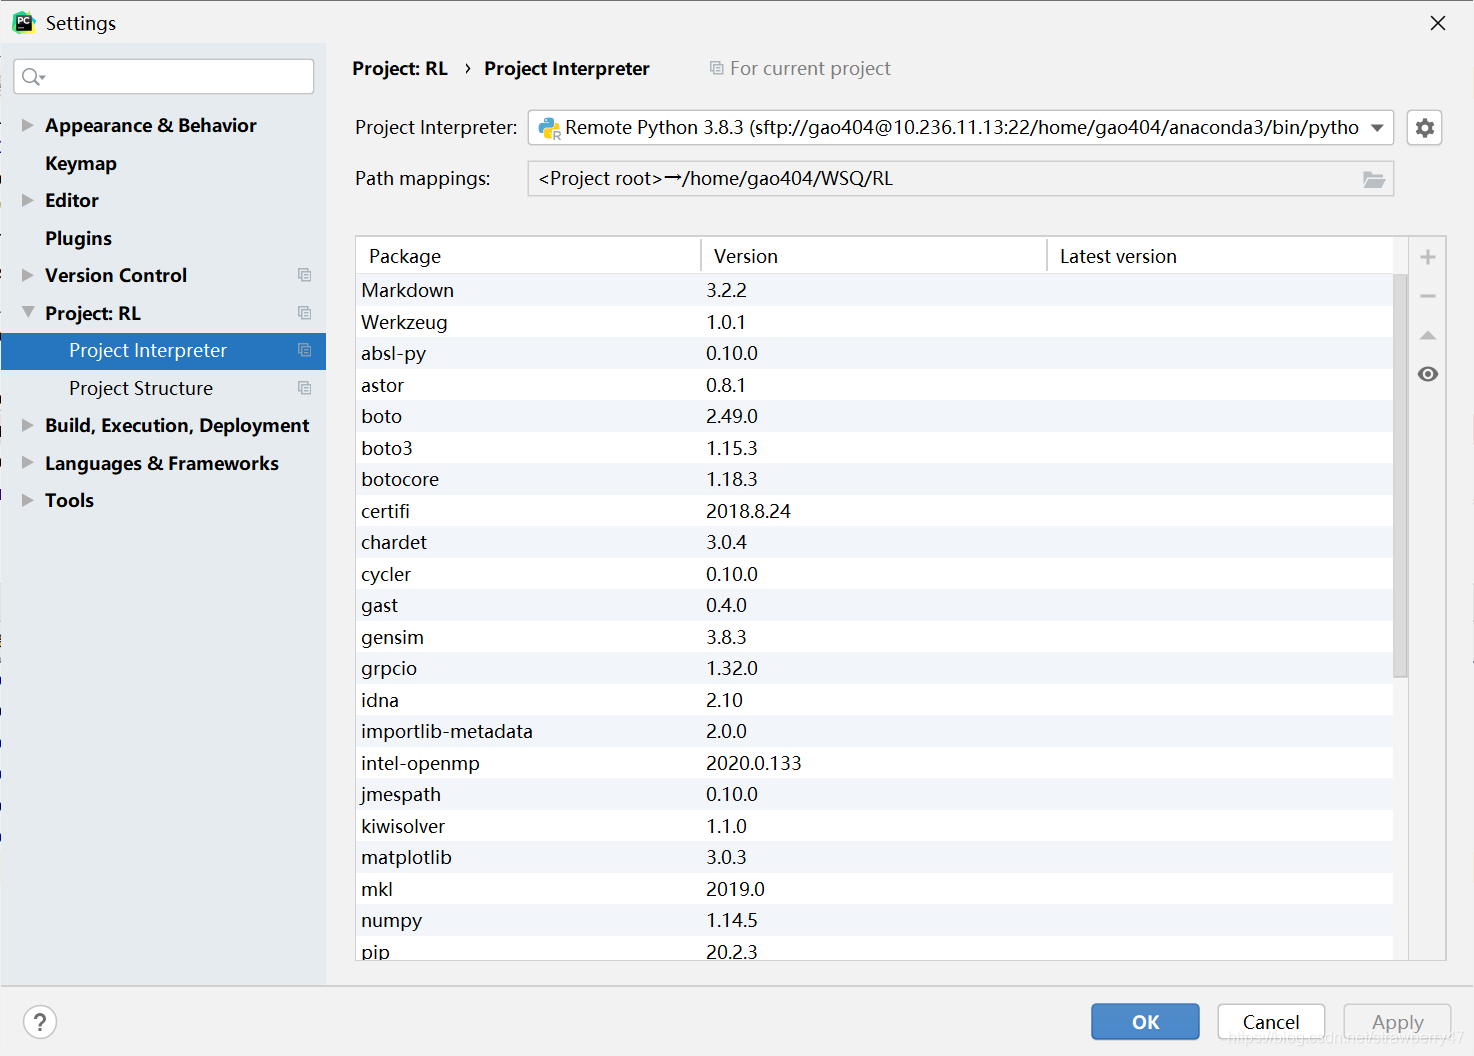Select the certifi package row
Image resolution: width=1474 pixels, height=1056 pixels.
coord(874,511)
